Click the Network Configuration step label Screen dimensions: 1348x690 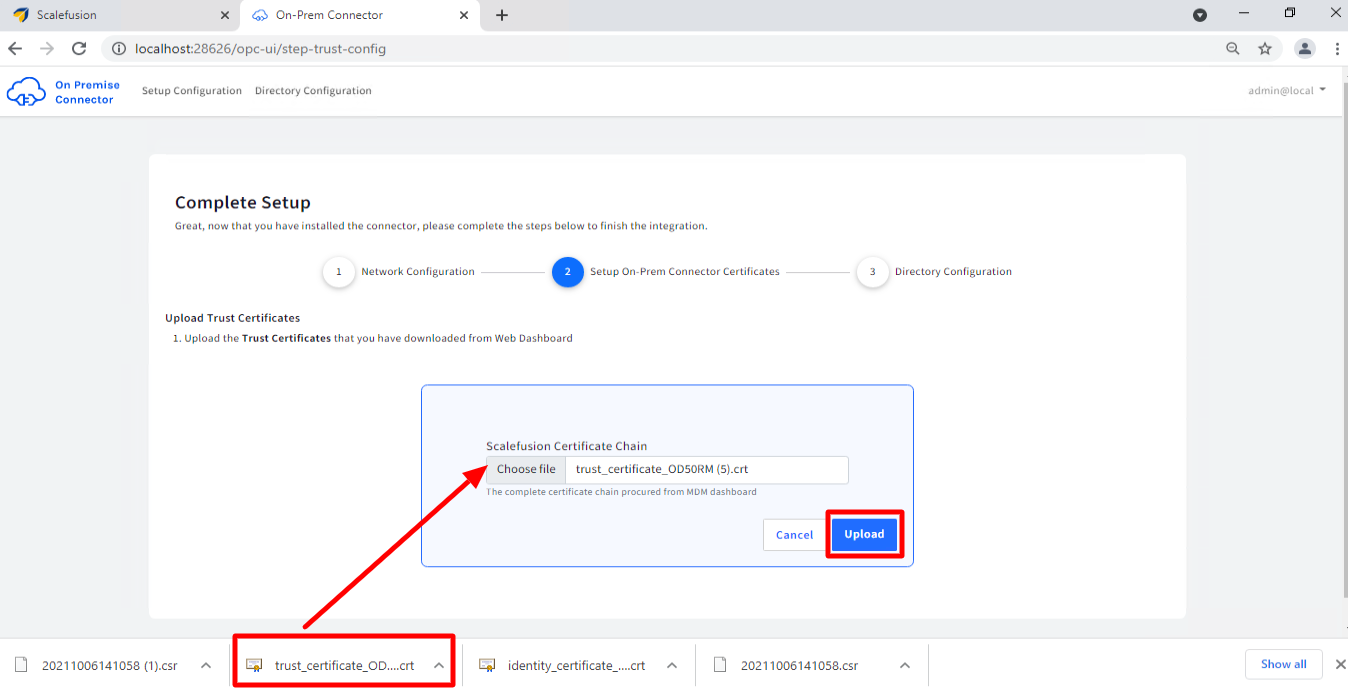pyautogui.click(x=418, y=272)
